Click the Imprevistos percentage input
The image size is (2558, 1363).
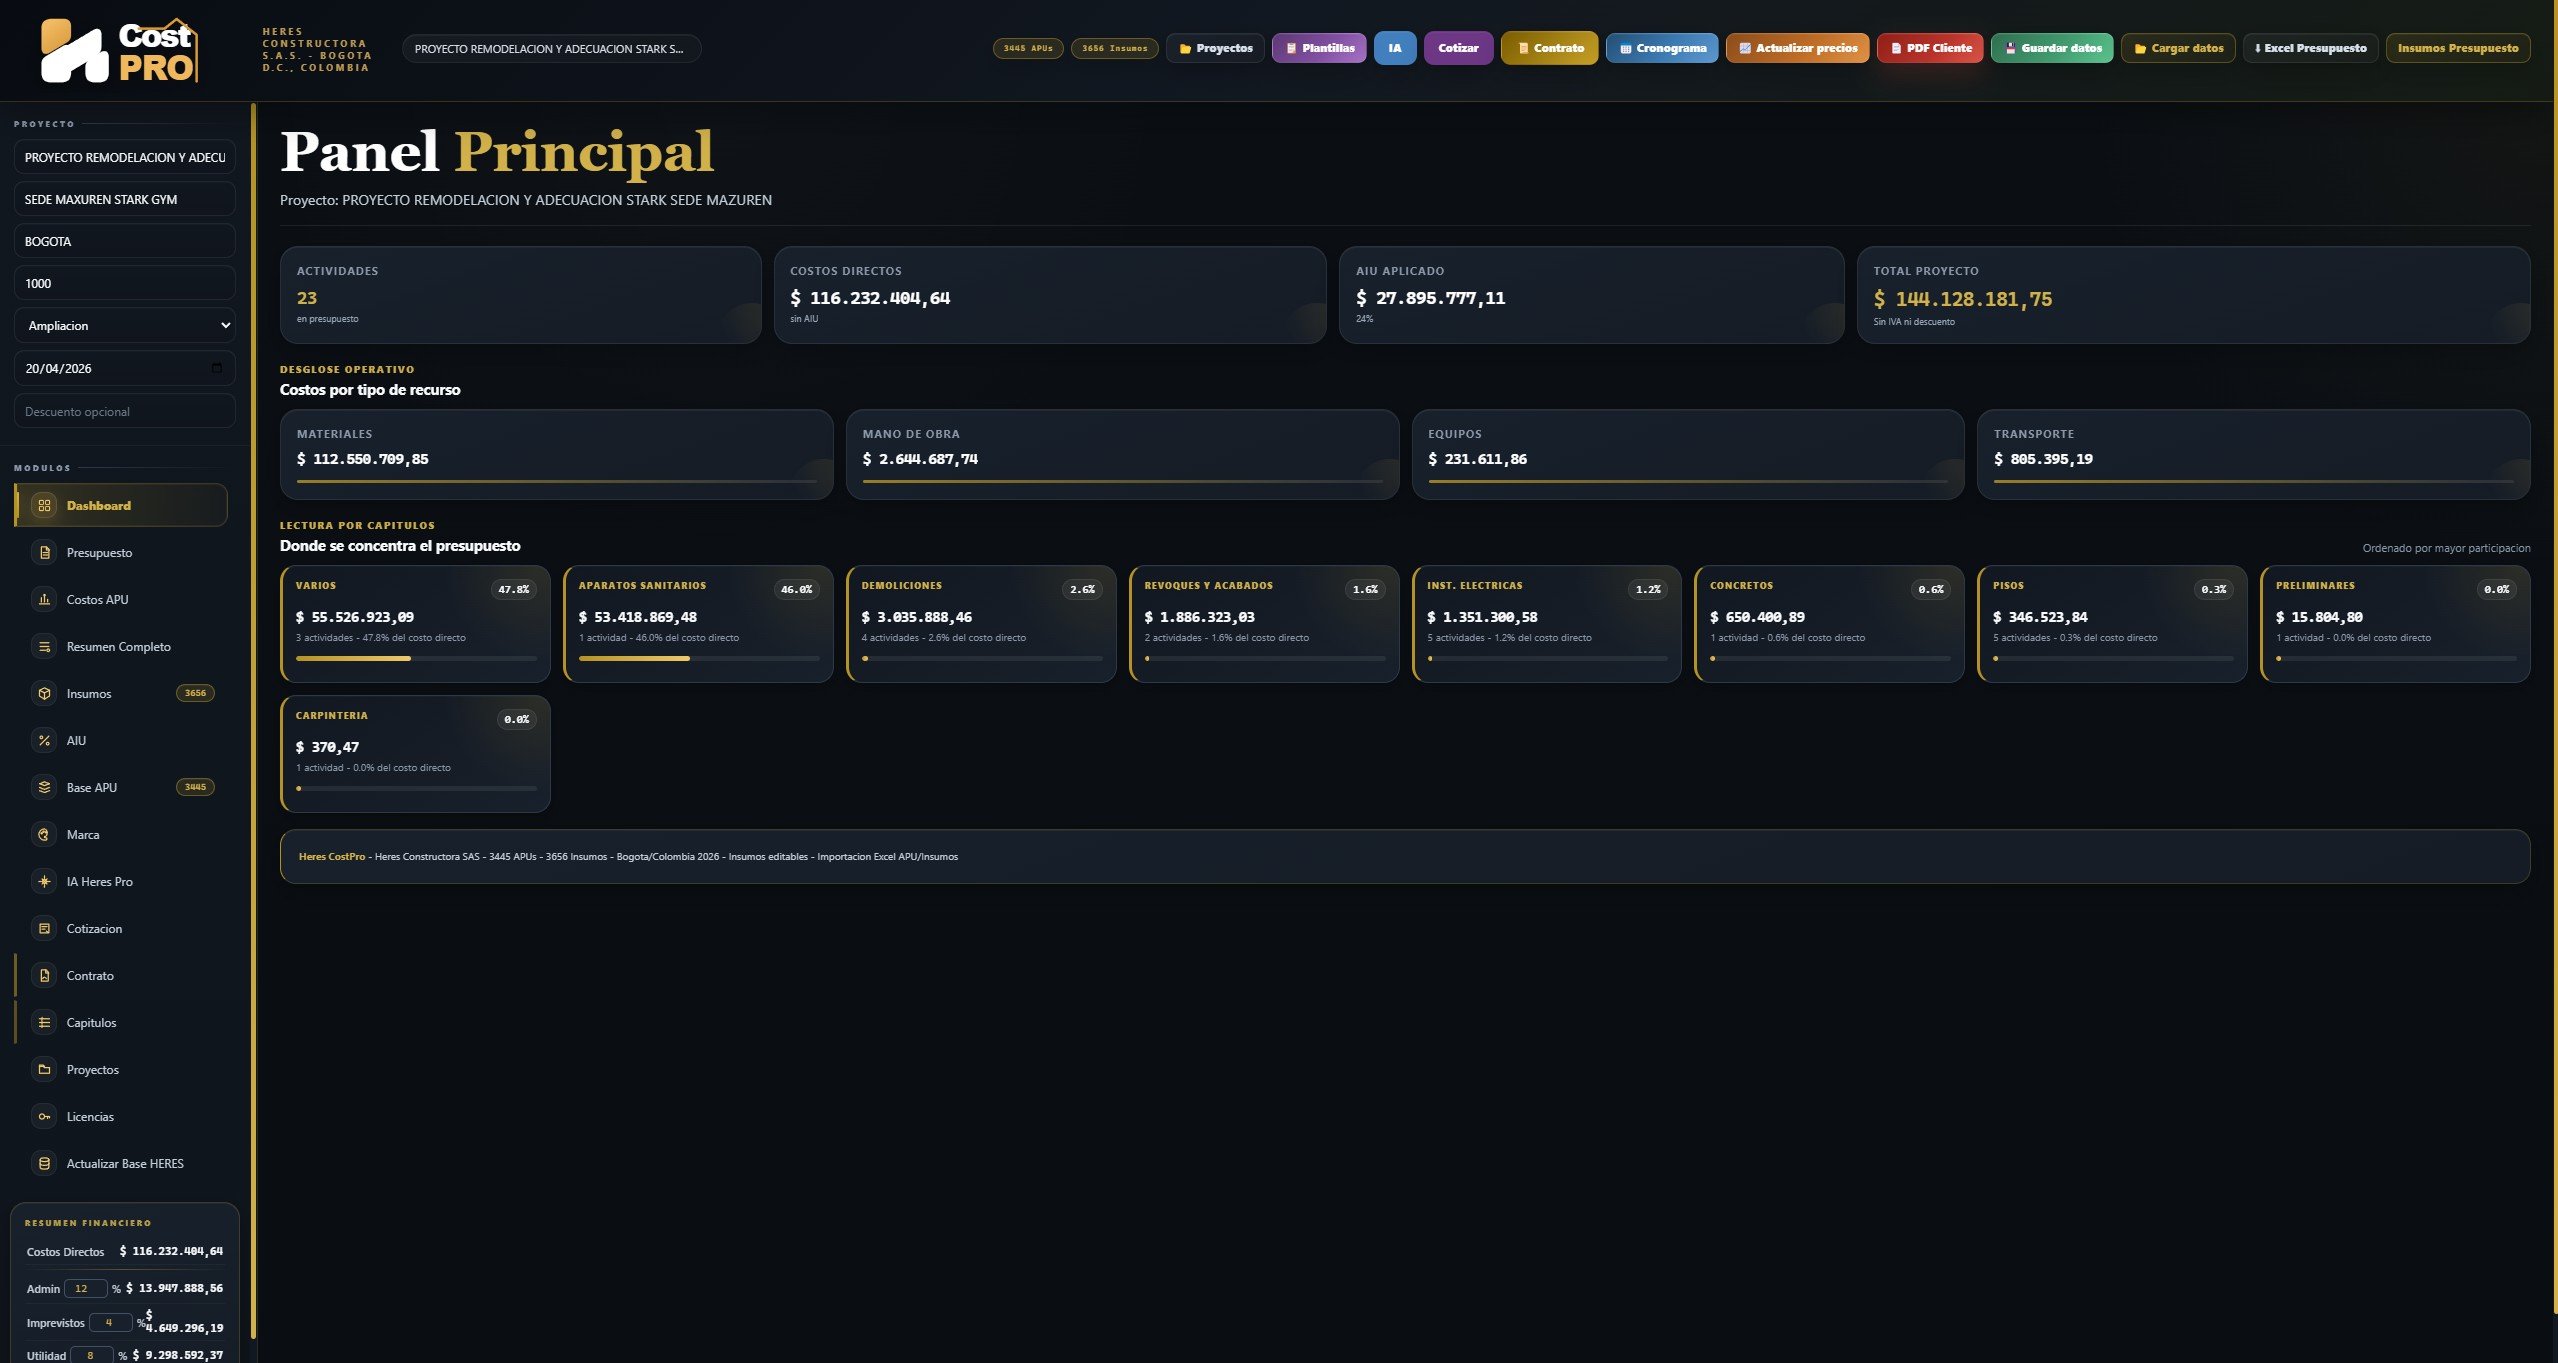pyautogui.click(x=110, y=1322)
